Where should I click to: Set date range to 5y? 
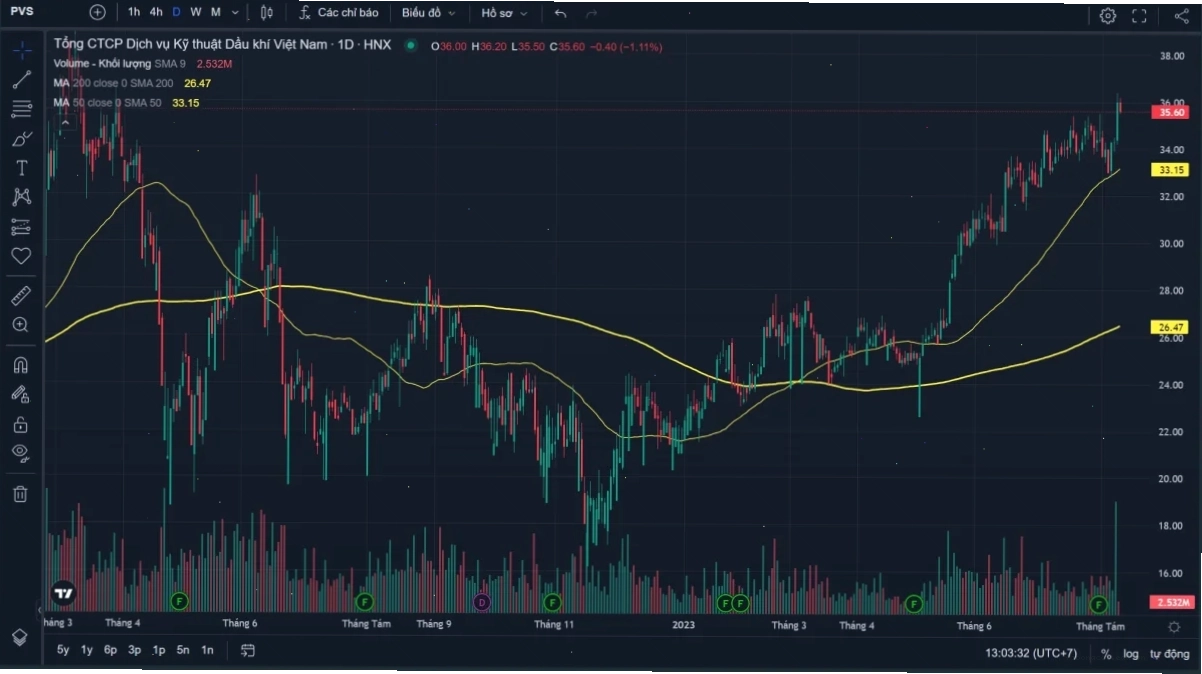pyautogui.click(x=63, y=650)
